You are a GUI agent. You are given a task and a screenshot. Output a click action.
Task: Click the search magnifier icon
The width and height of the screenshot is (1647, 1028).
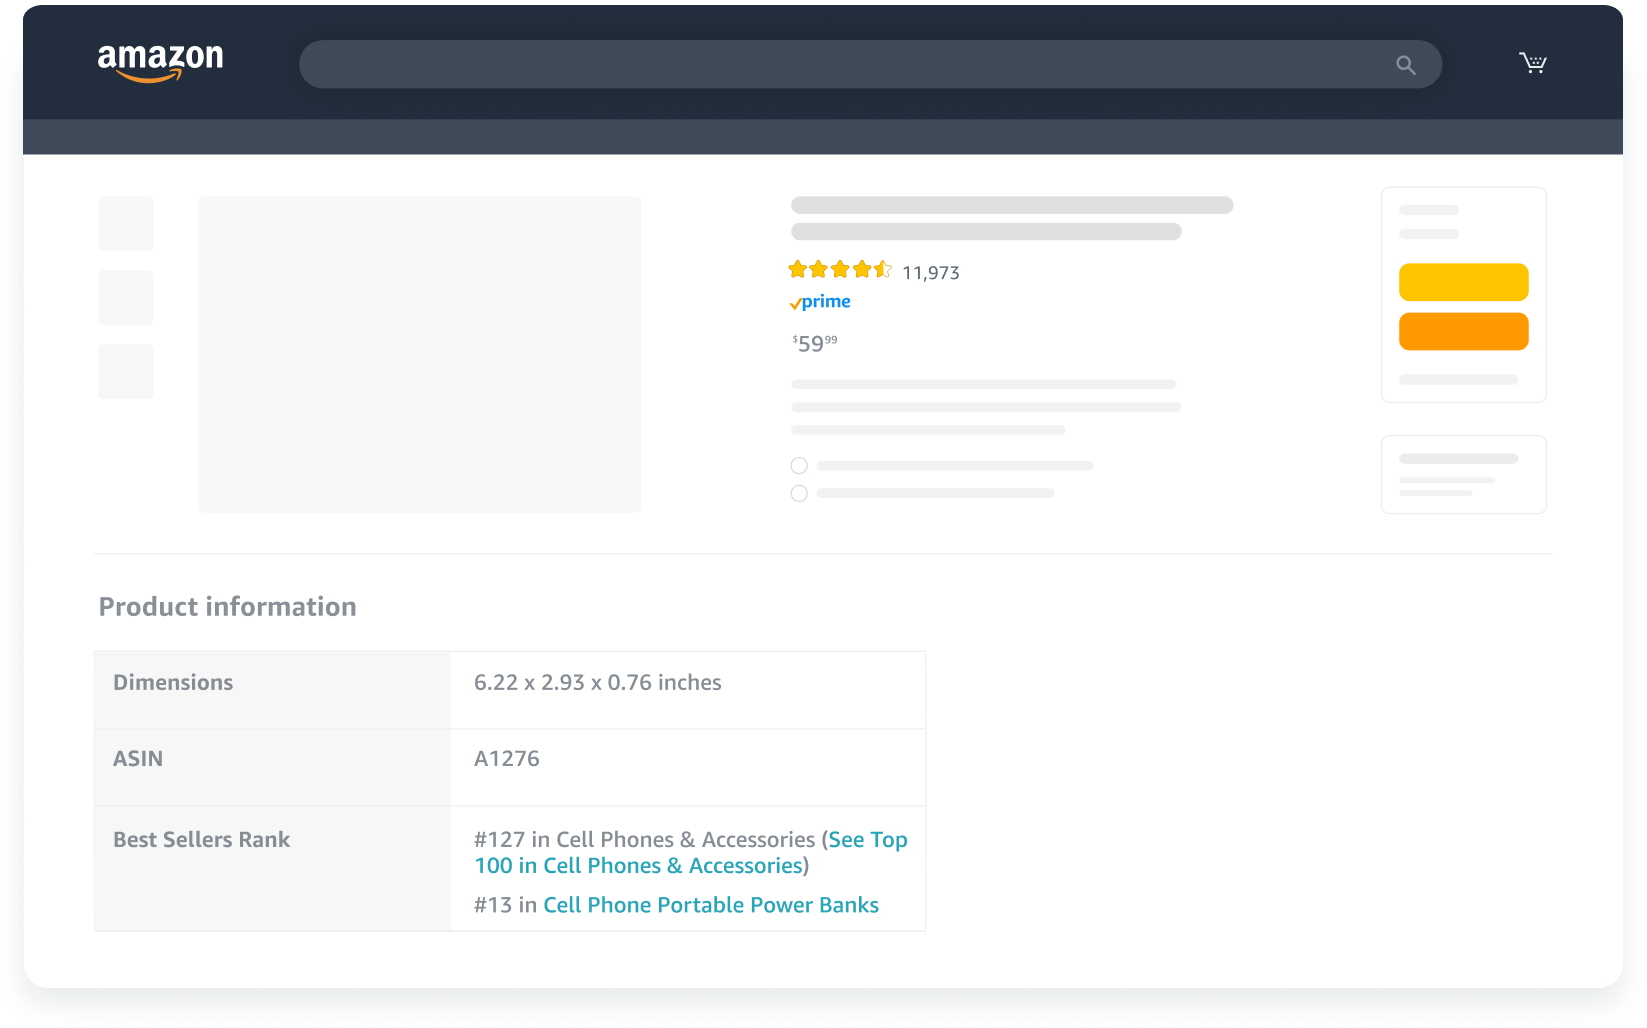(x=1406, y=64)
